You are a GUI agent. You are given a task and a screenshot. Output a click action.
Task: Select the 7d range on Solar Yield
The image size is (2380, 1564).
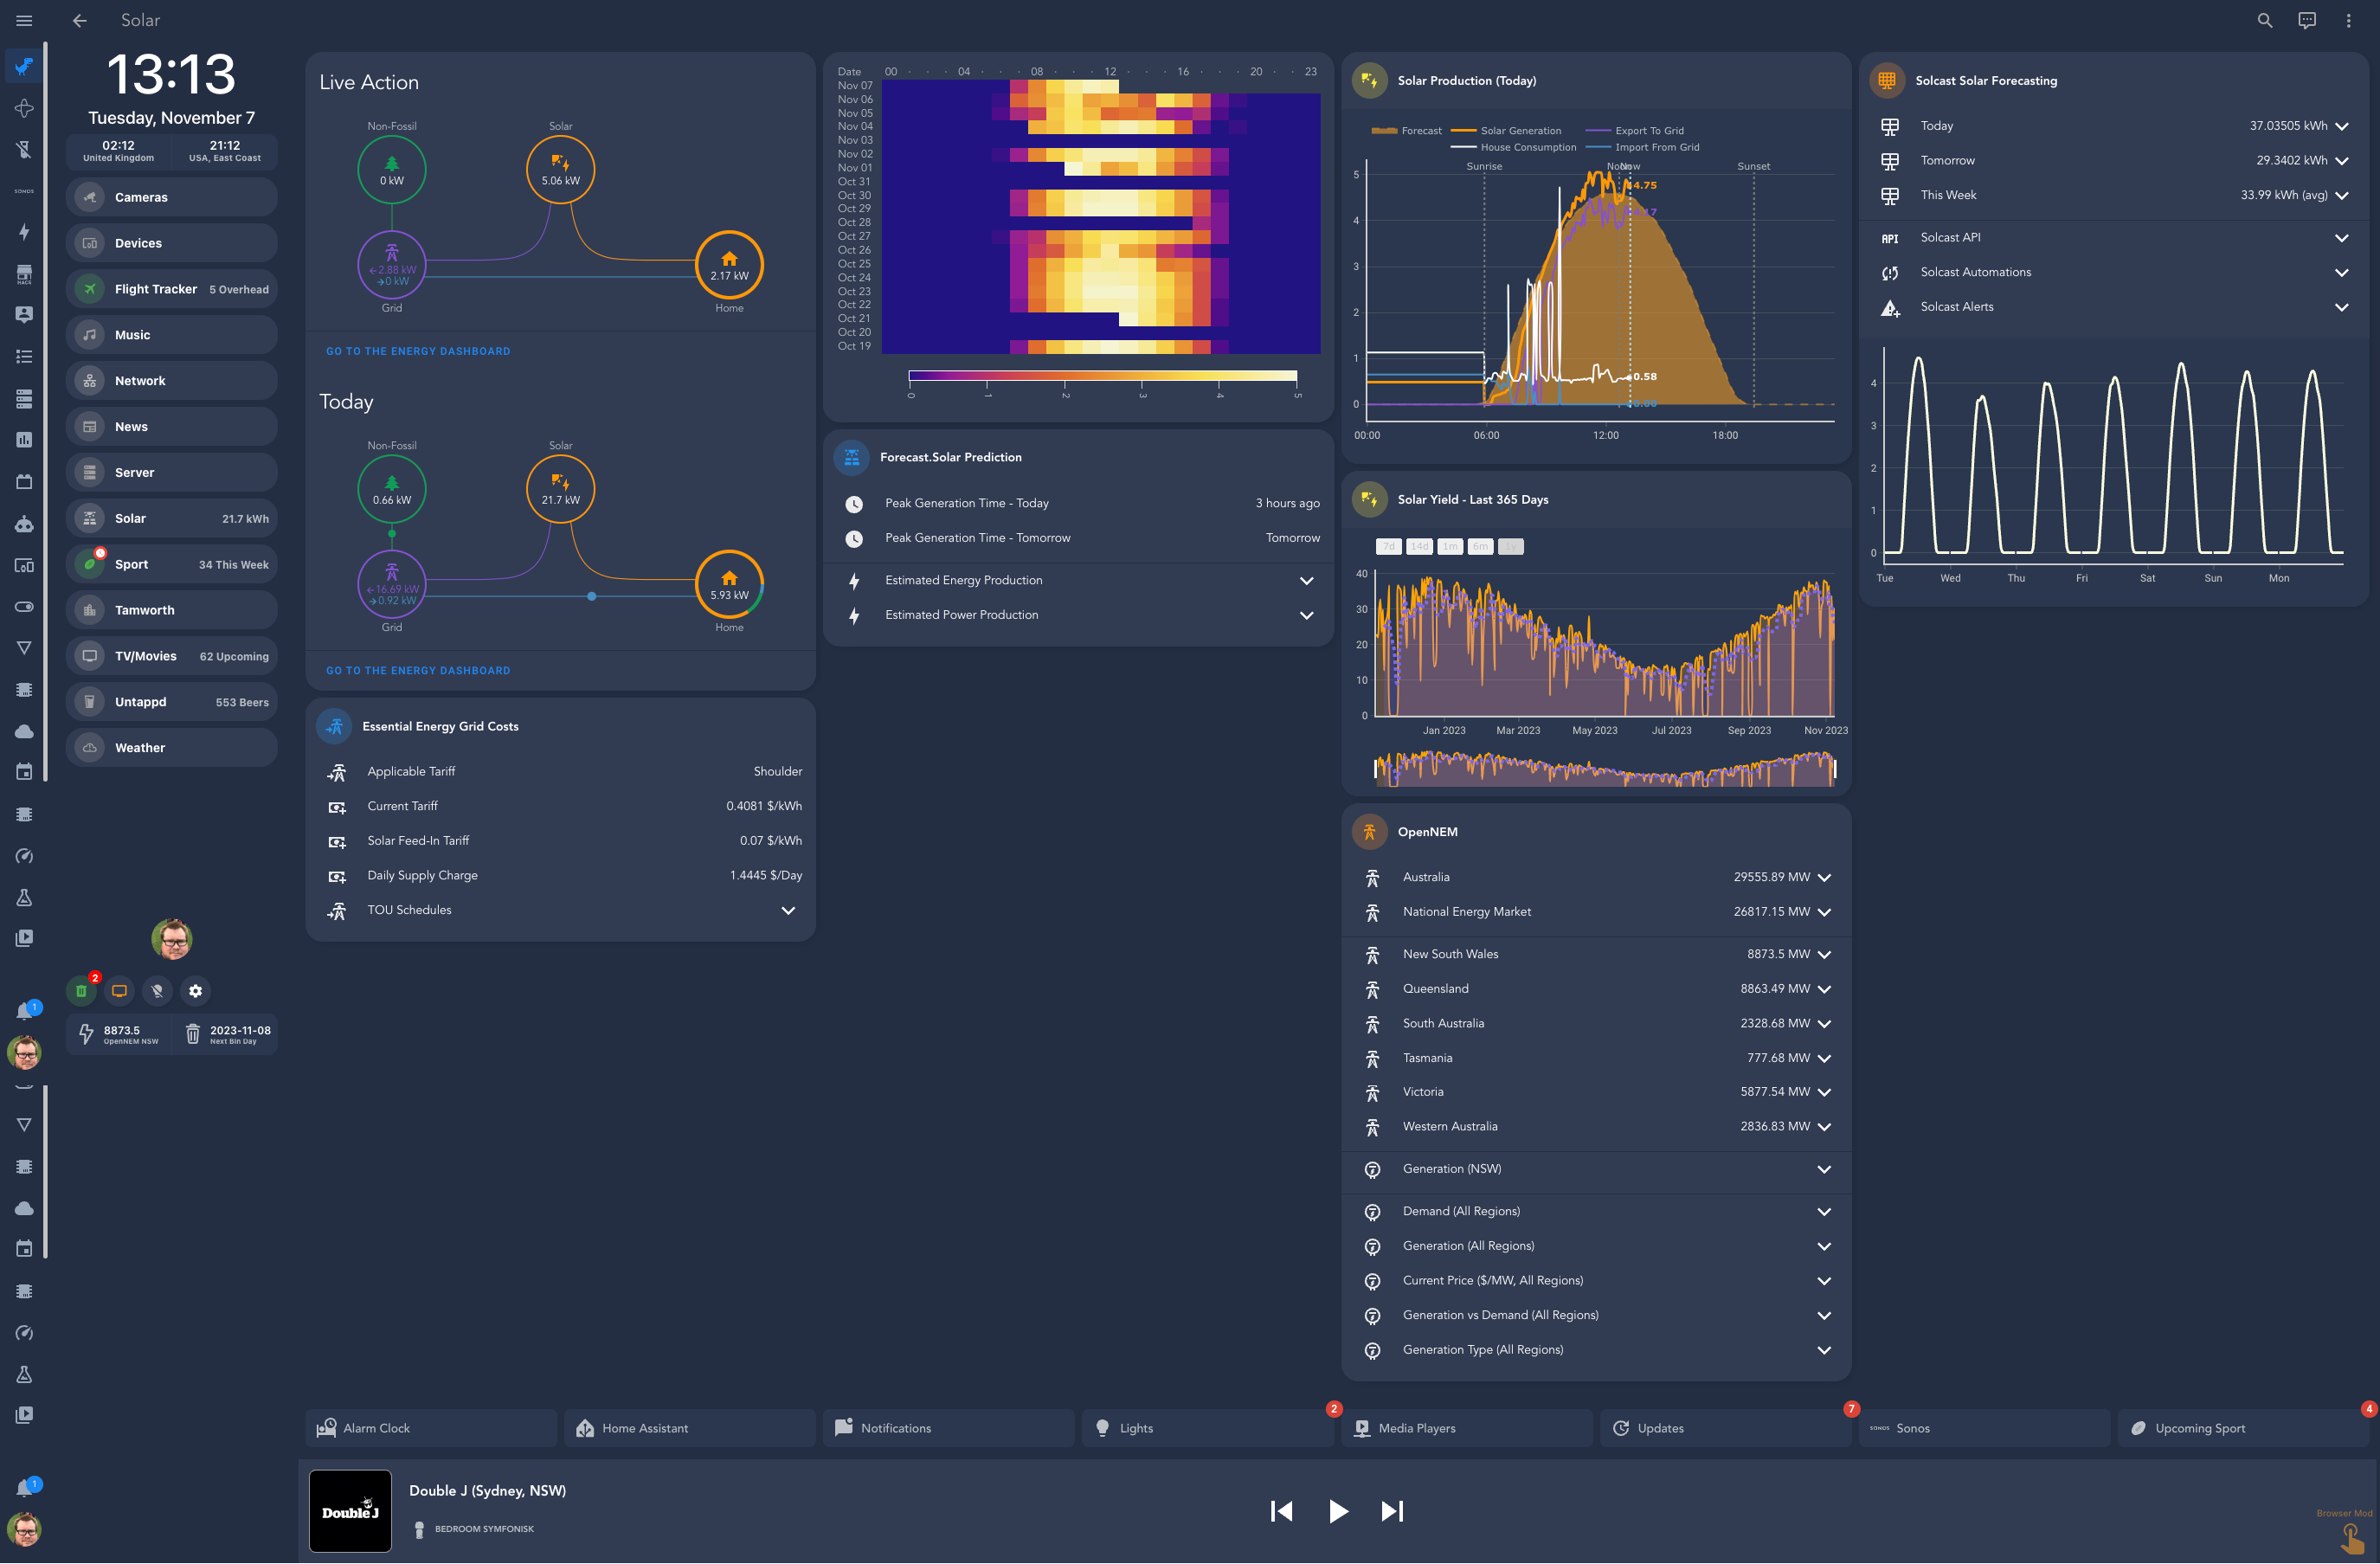[1388, 546]
